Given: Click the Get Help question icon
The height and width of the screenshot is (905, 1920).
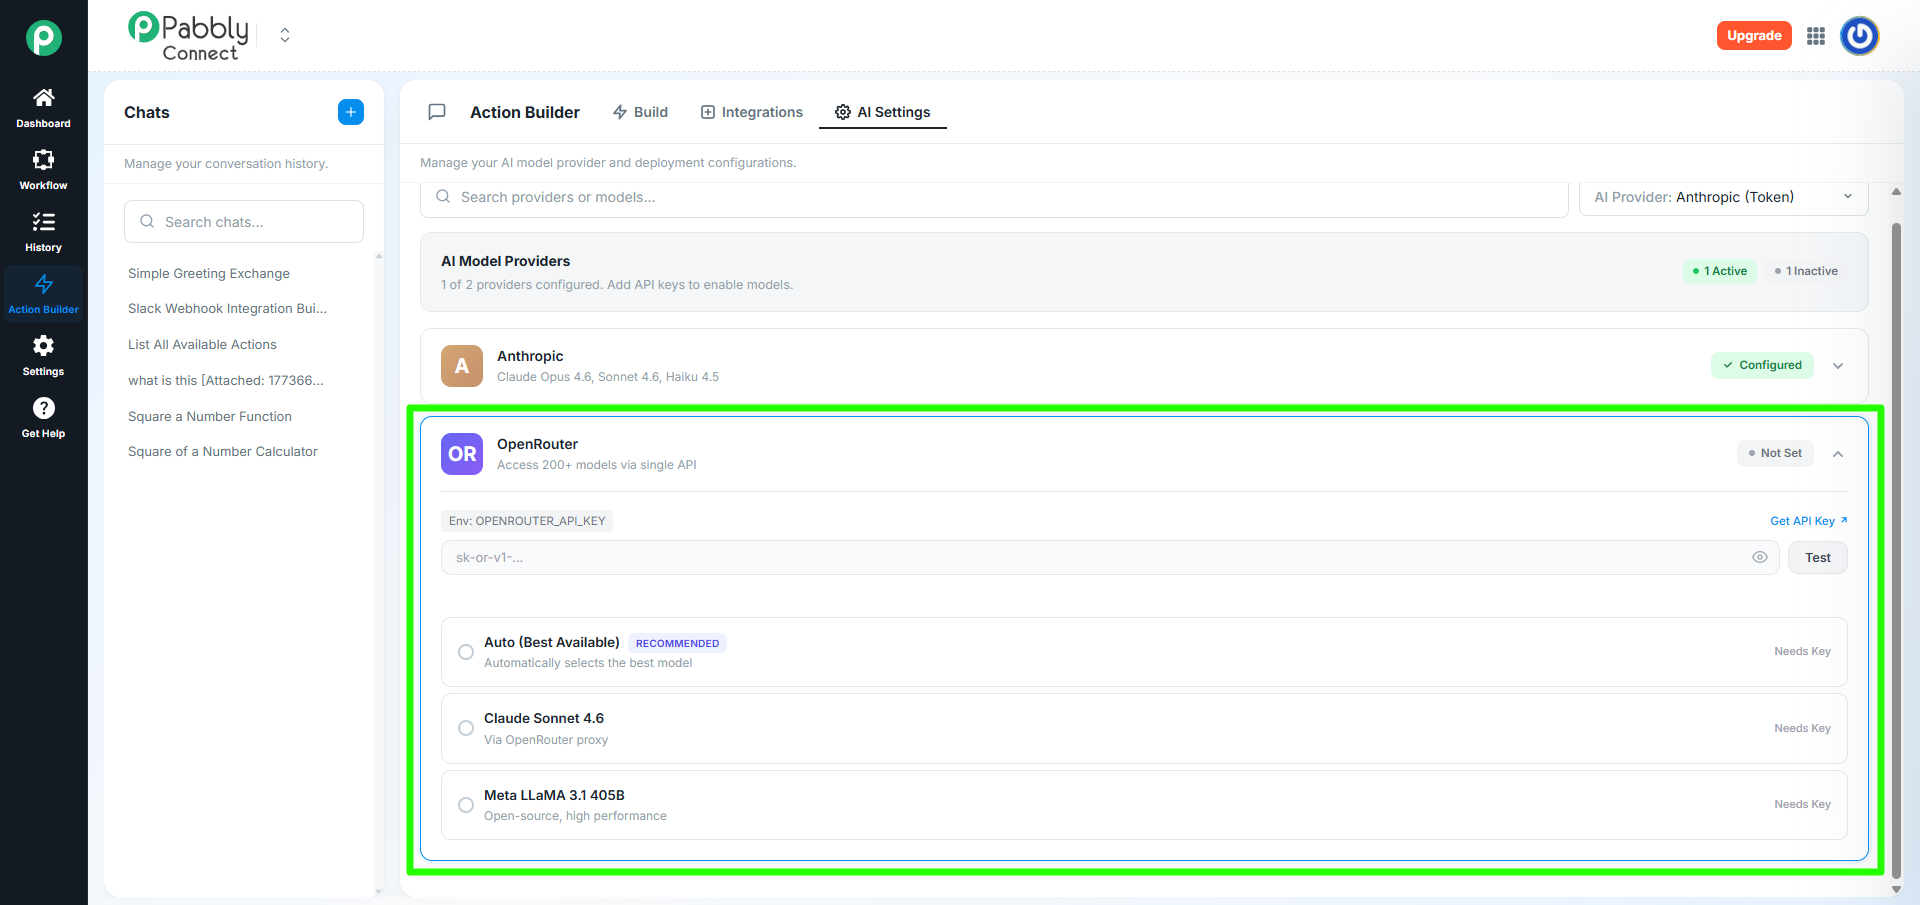Looking at the screenshot, I should pyautogui.click(x=43, y=408).
